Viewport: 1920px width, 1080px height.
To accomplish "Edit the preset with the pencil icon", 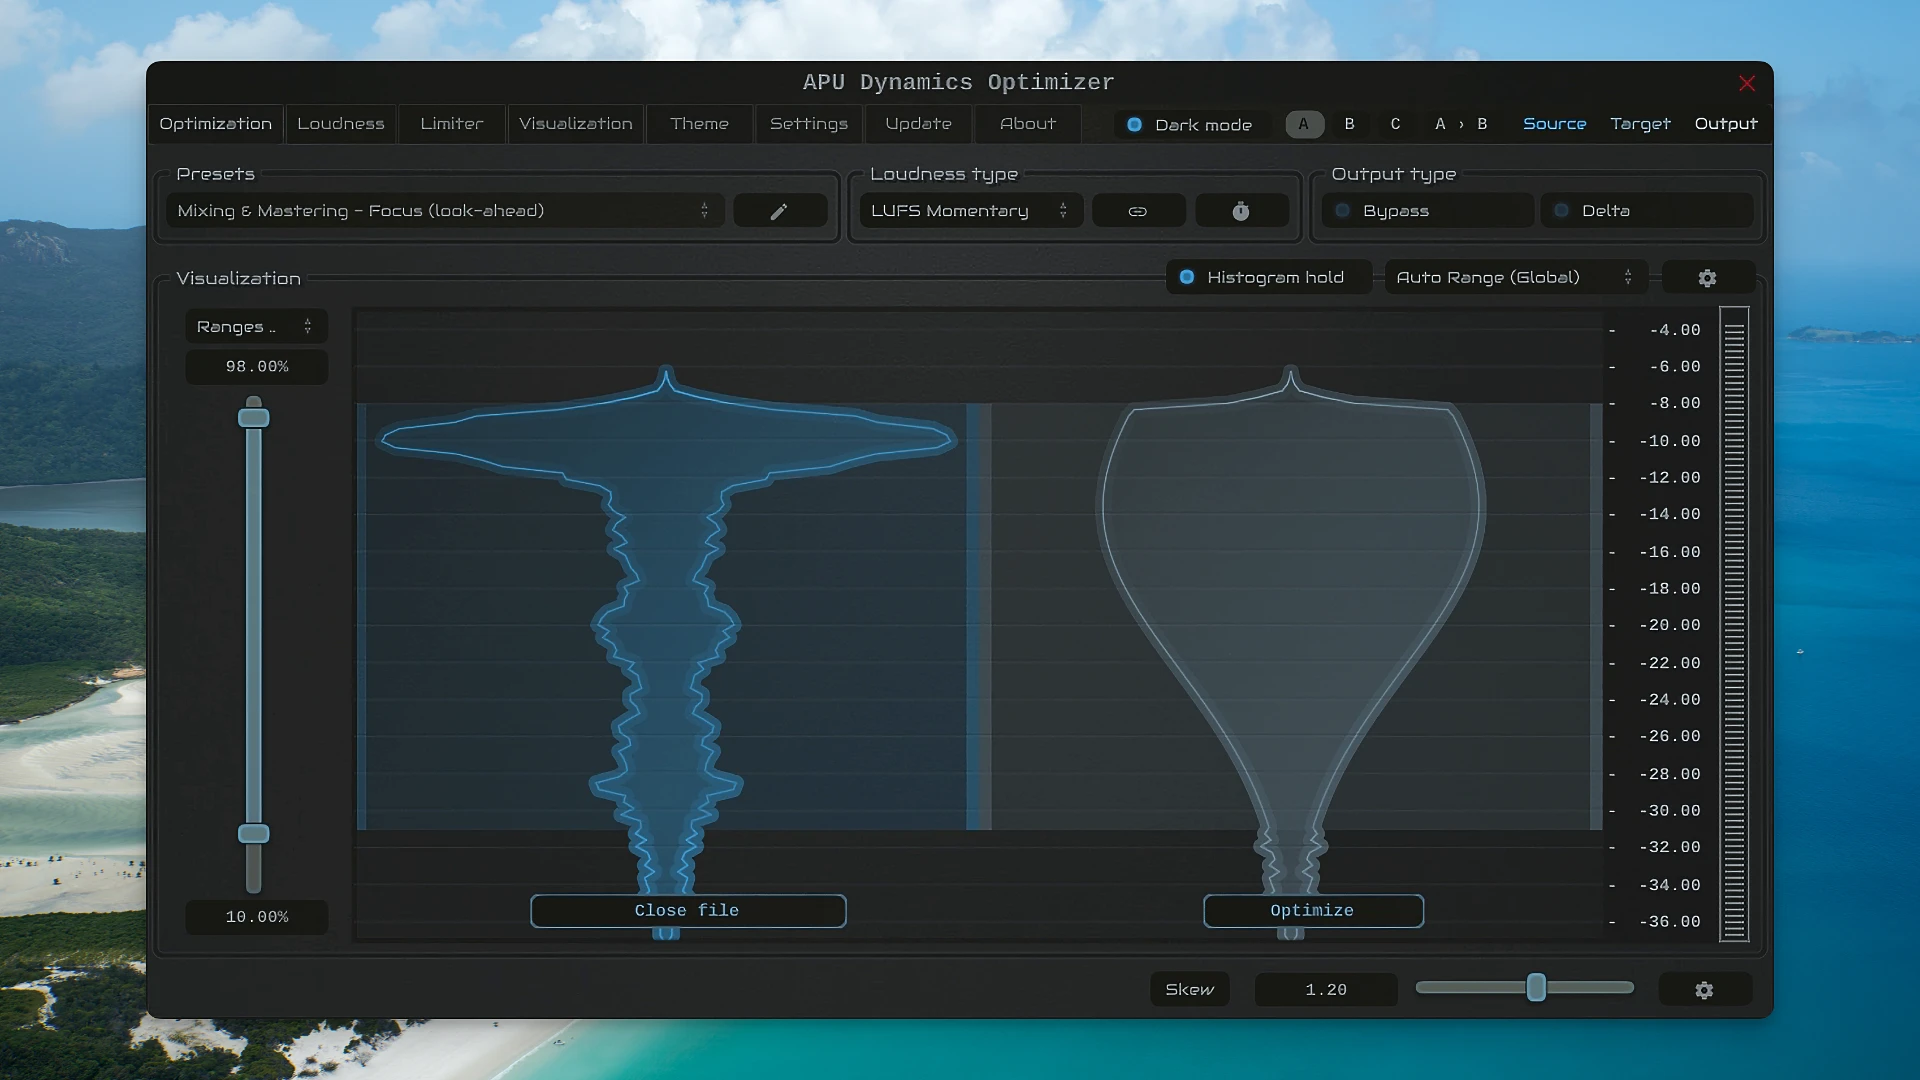I will coord(780,211).
